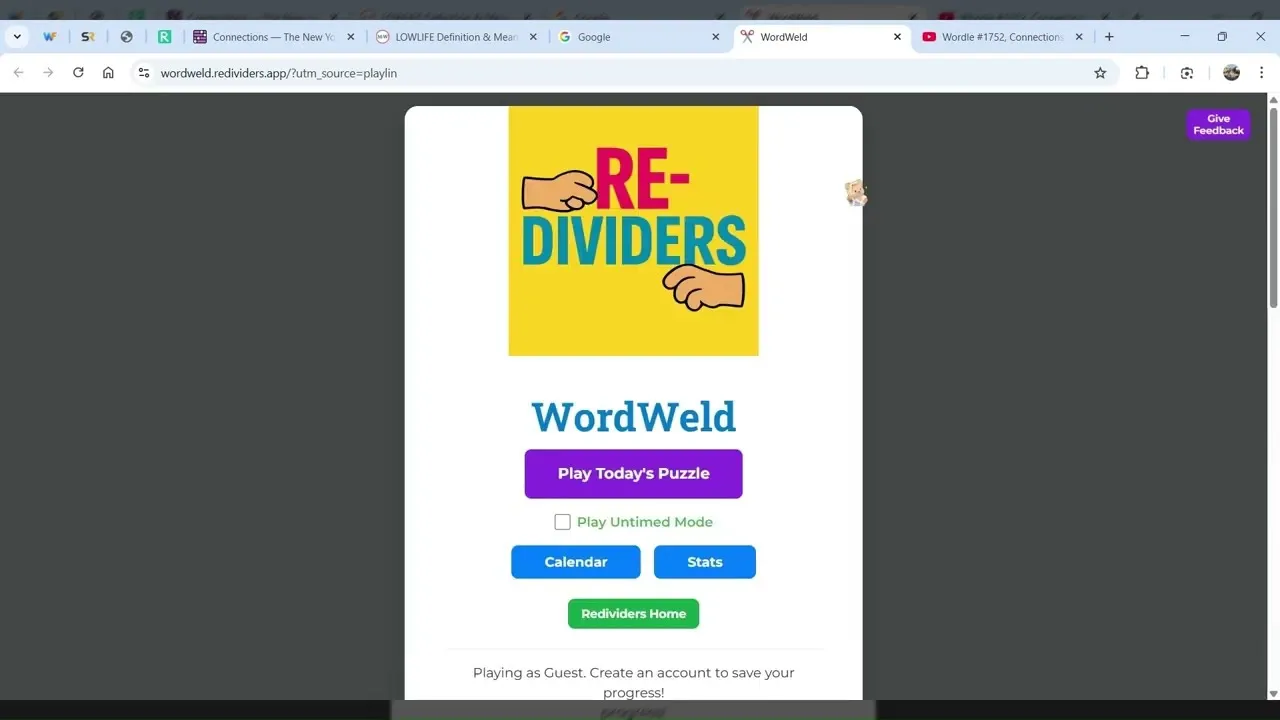1280x720 pixels.
Task: Click the Give Feedback button
Action: [x=1218, y=125]
